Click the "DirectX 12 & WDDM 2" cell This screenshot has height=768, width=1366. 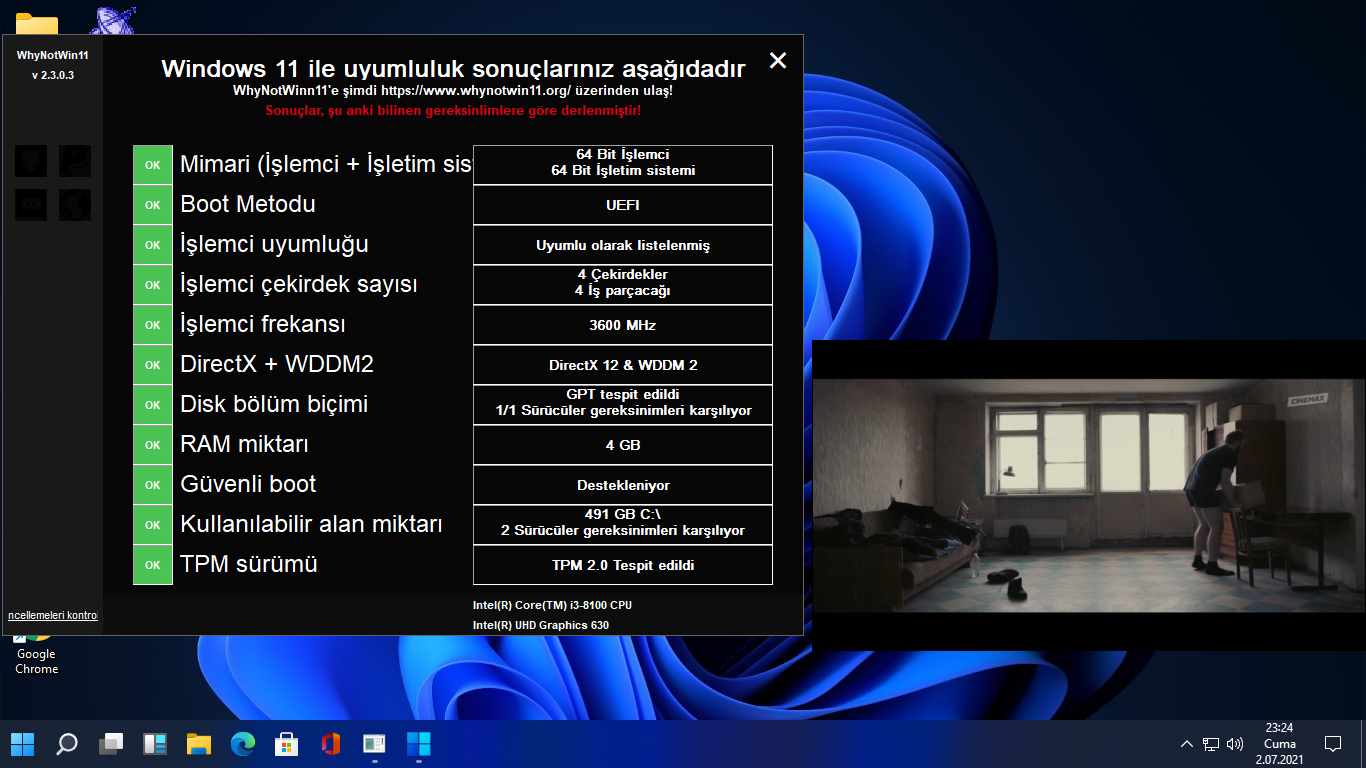click(x=623, y=365)
